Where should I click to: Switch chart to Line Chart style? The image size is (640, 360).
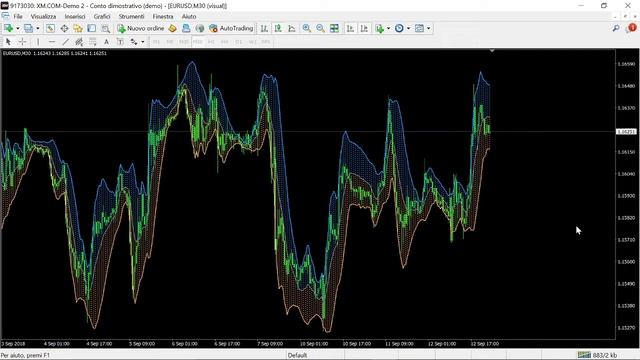pyautogui.click(x=292, y=28)
